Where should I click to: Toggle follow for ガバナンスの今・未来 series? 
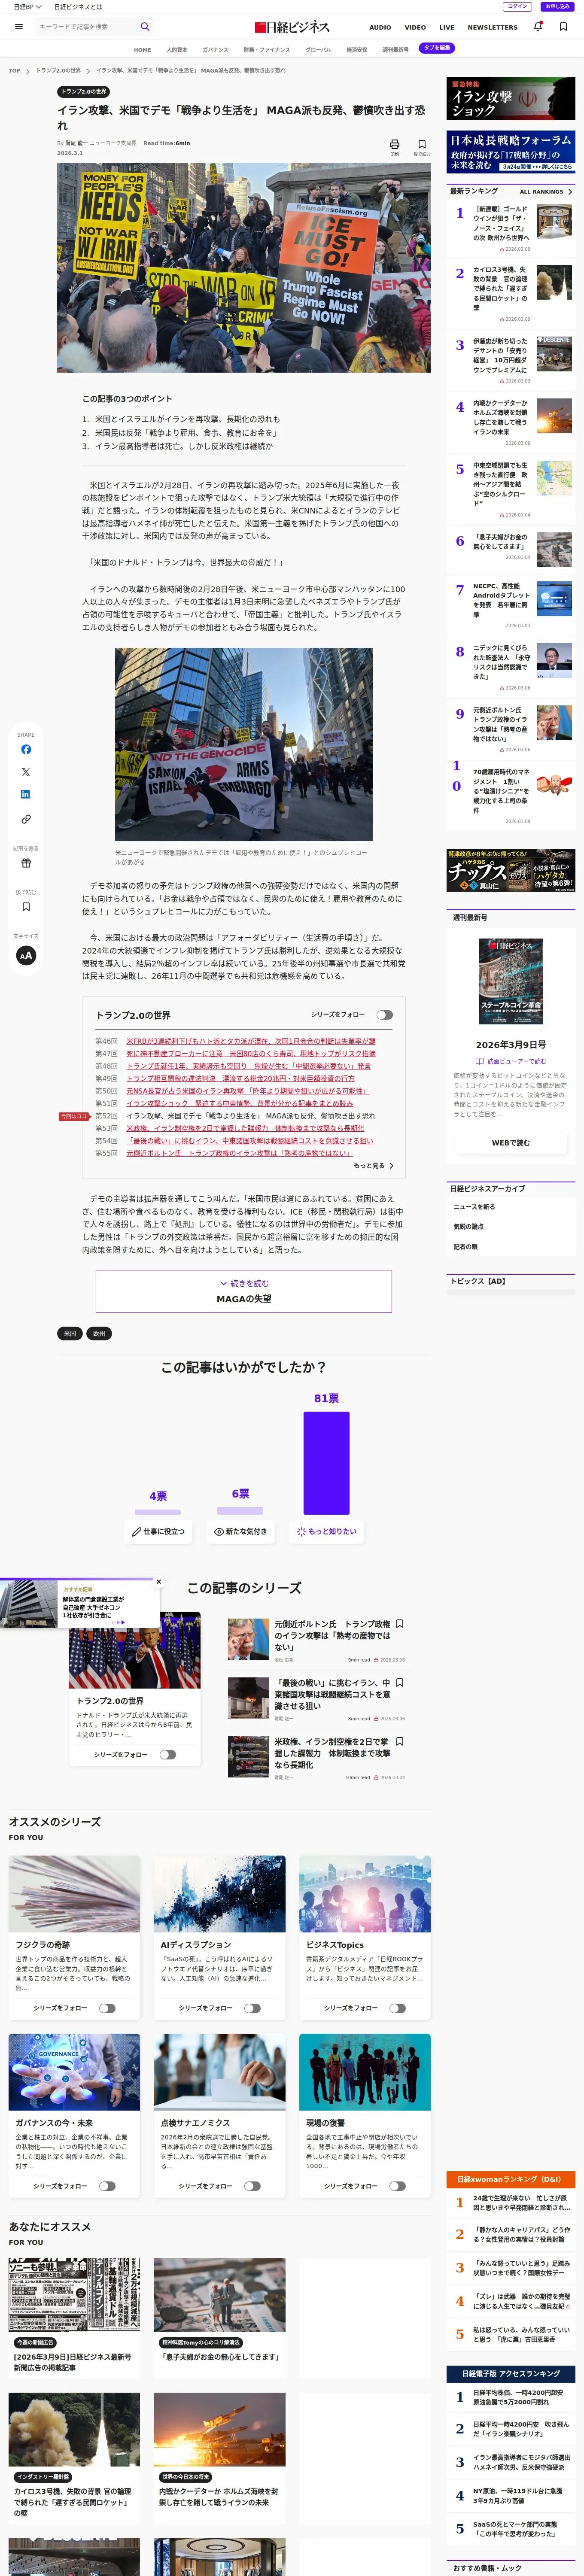click(x=107, y=2186)
